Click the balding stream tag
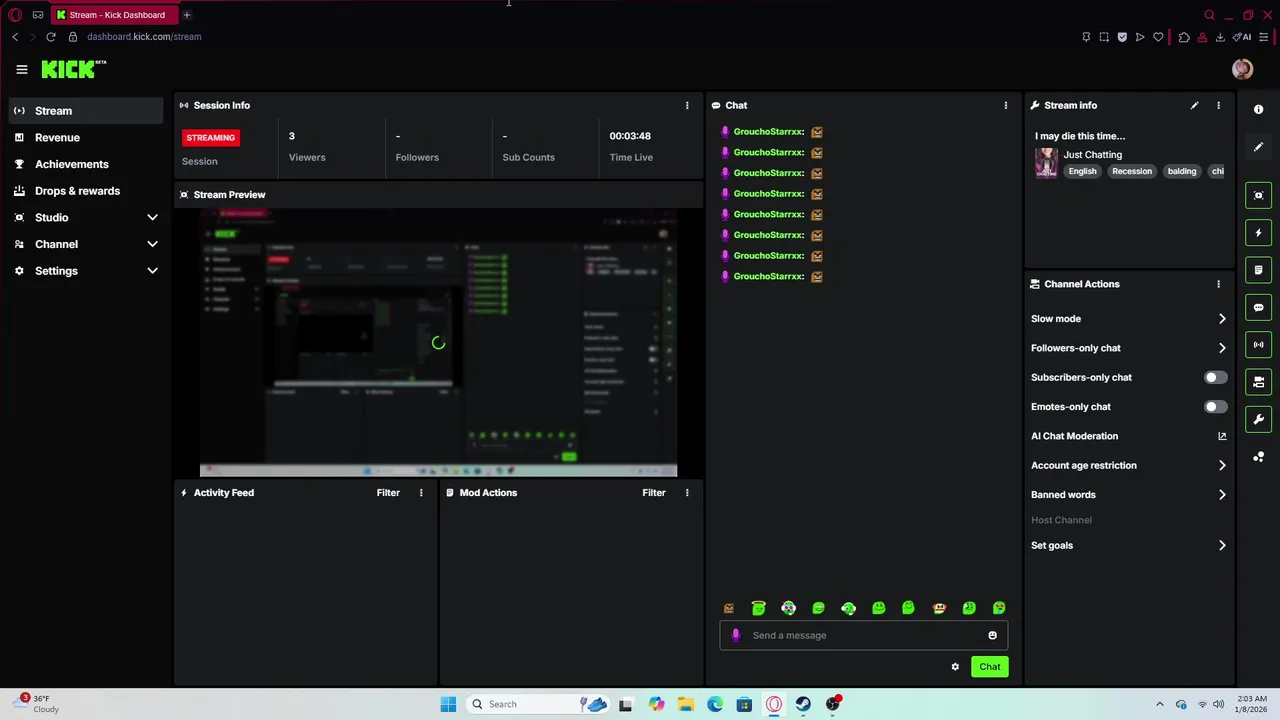The height and width of the screenshot is (720, 1280). click(x=1181, y=172)
